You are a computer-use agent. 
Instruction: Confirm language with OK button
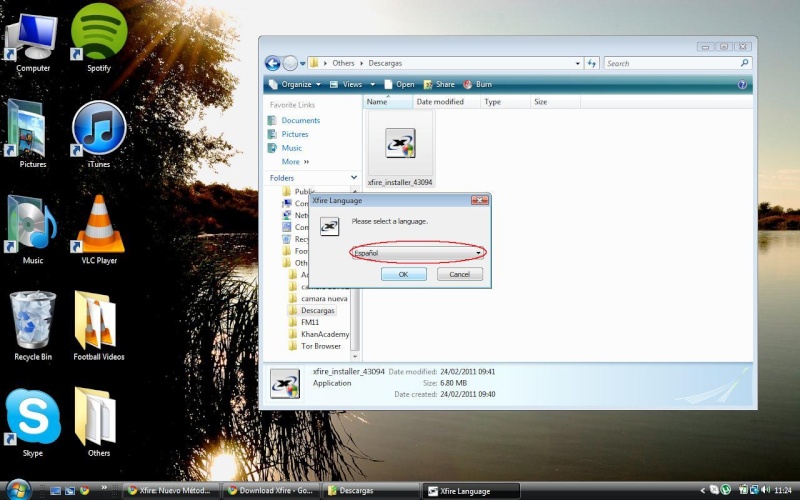click(x=404, y=274)
